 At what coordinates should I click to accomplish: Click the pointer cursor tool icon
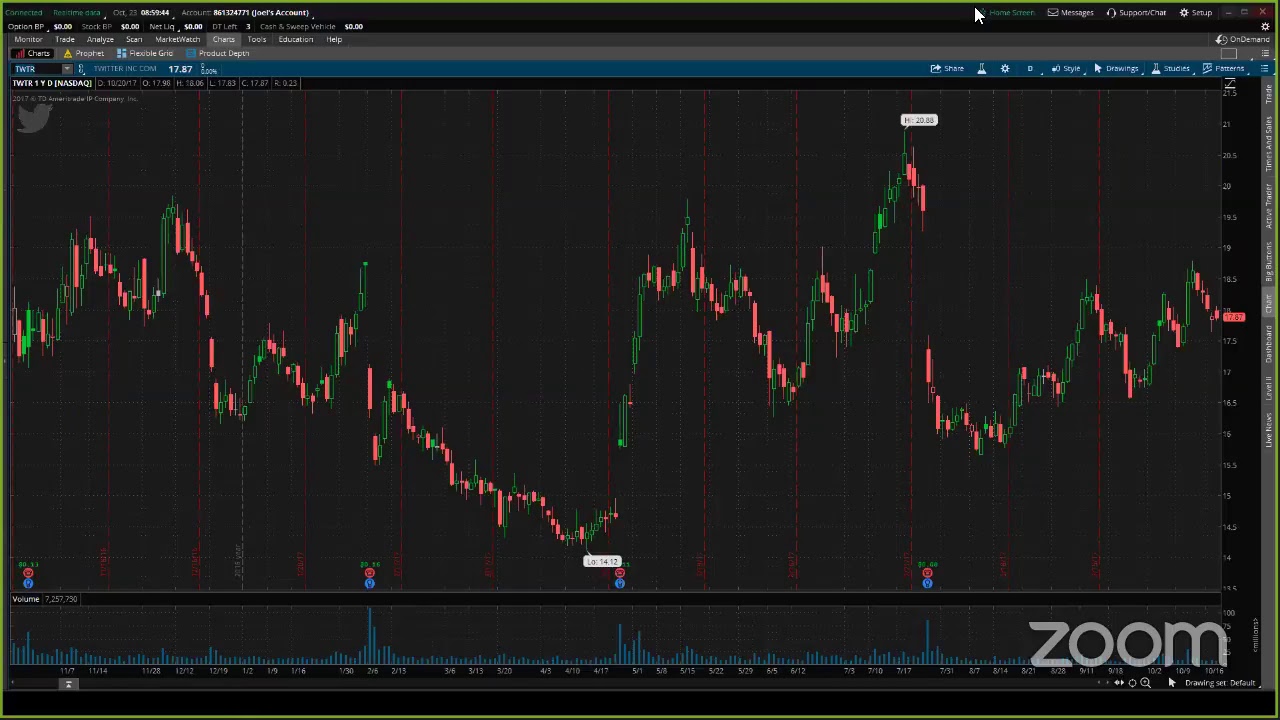point(1172,683)
